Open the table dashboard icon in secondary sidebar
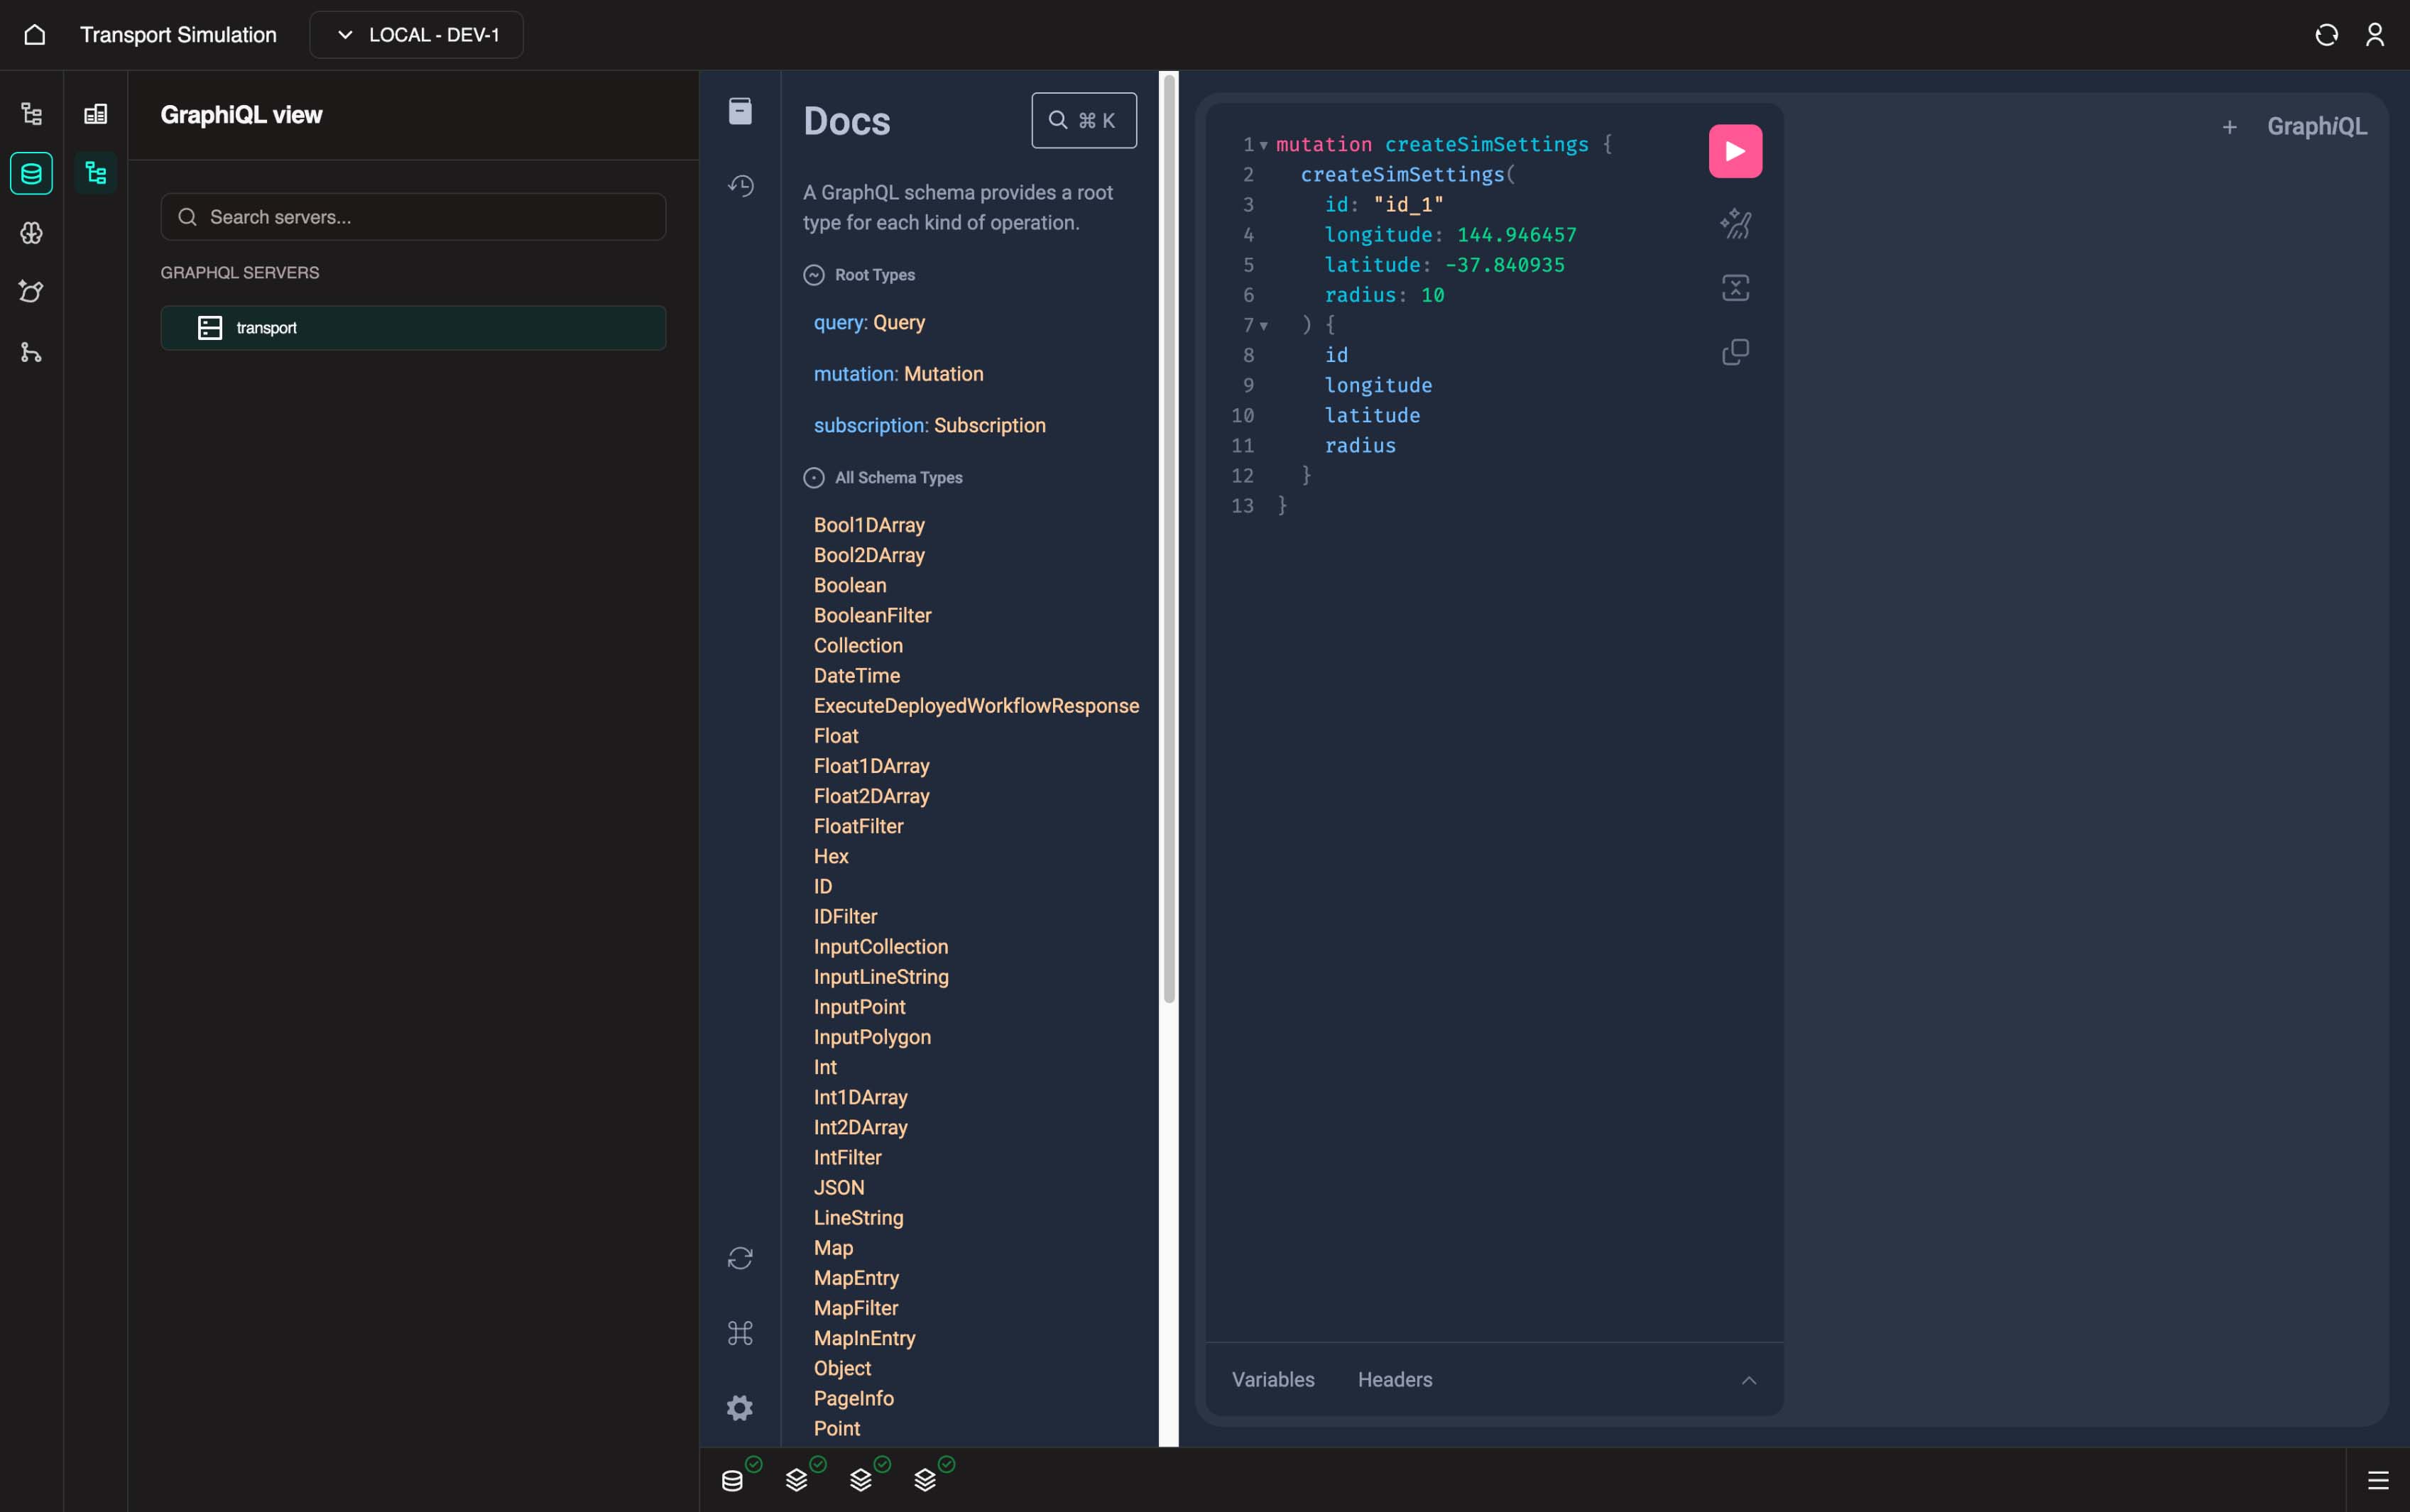2410x1512 pixels. click(96, 114)
